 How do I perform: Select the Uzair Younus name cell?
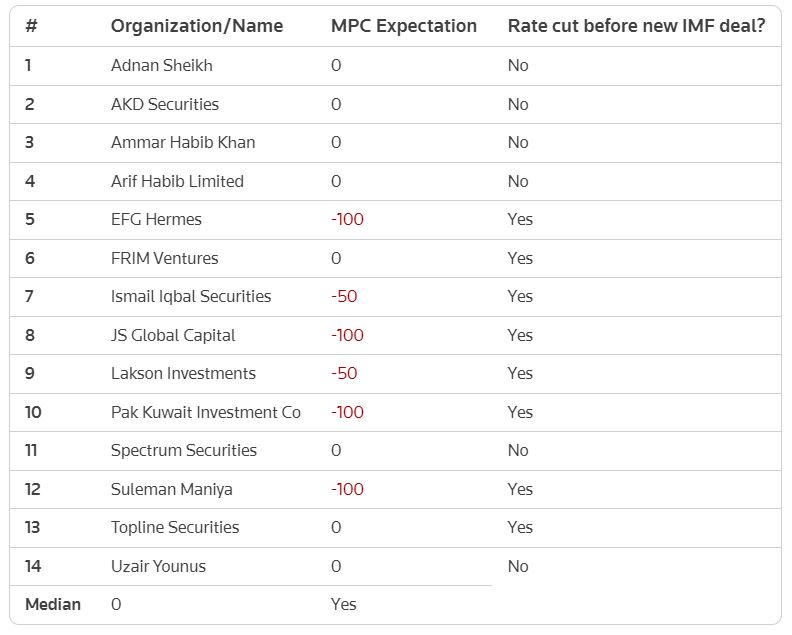[x=158, y=566]
